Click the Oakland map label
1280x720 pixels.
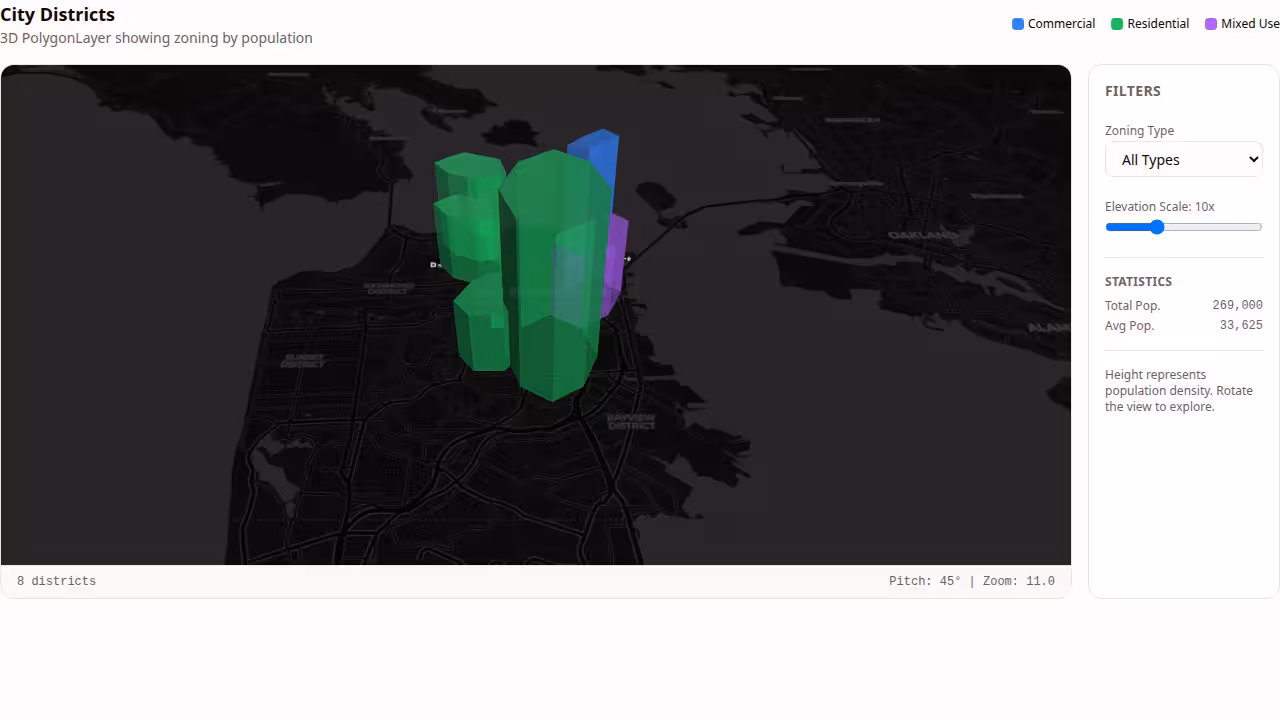(922, 235)
